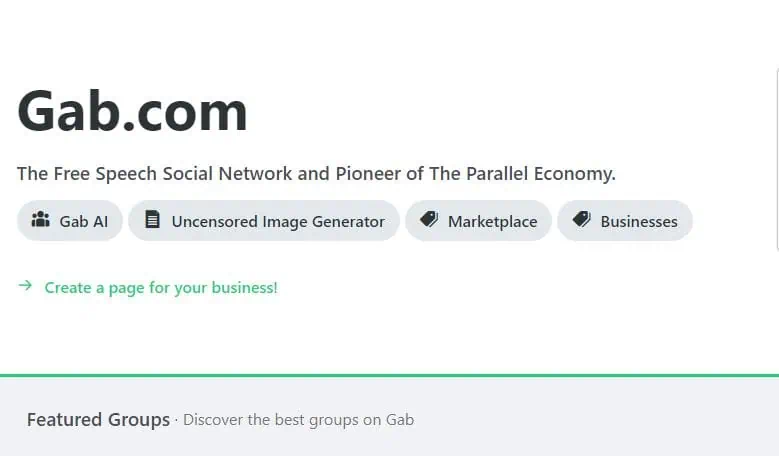Go to the Marketplace pill button
779x456 pixels.
click(478, 221)
